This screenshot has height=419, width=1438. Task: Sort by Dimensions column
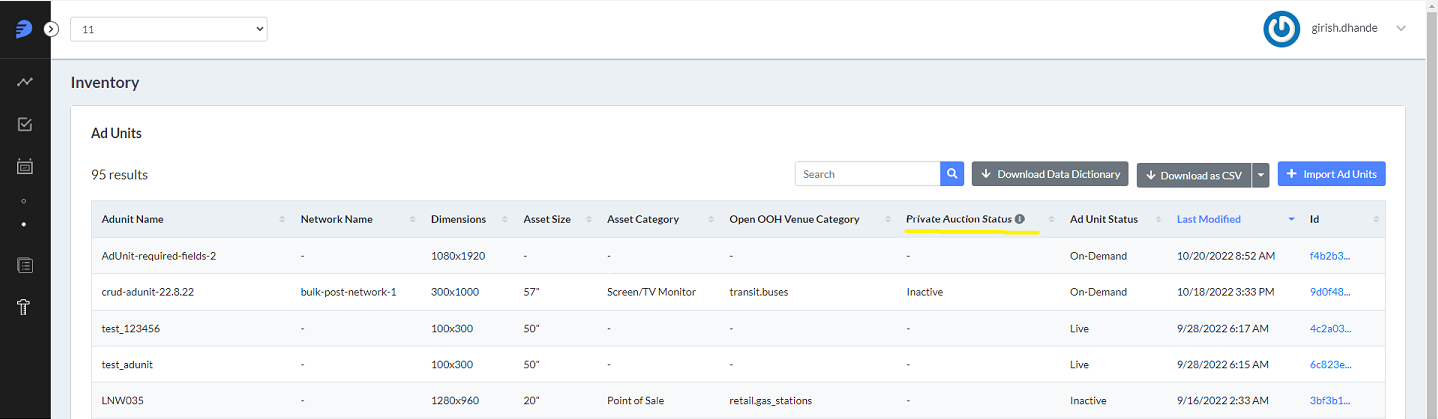click(467, 219)
